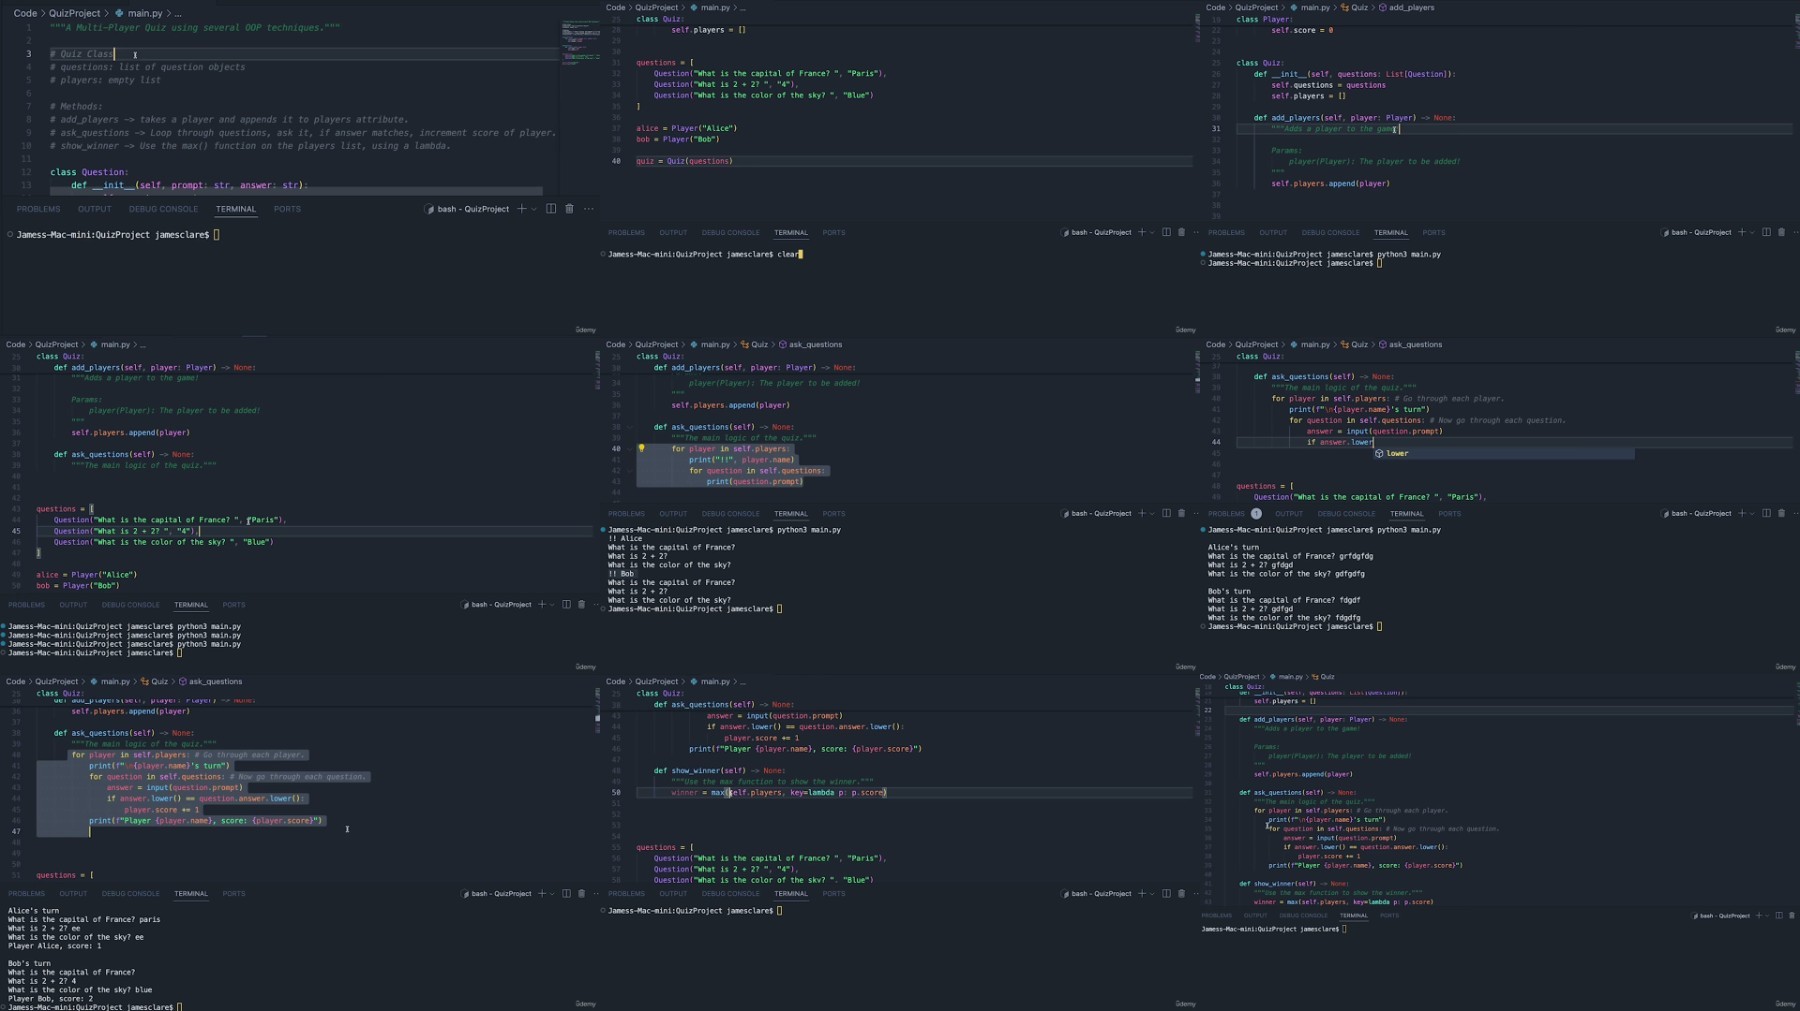Collapse fold arrow at line 38 beside lightbulb code

coord(630,427)
